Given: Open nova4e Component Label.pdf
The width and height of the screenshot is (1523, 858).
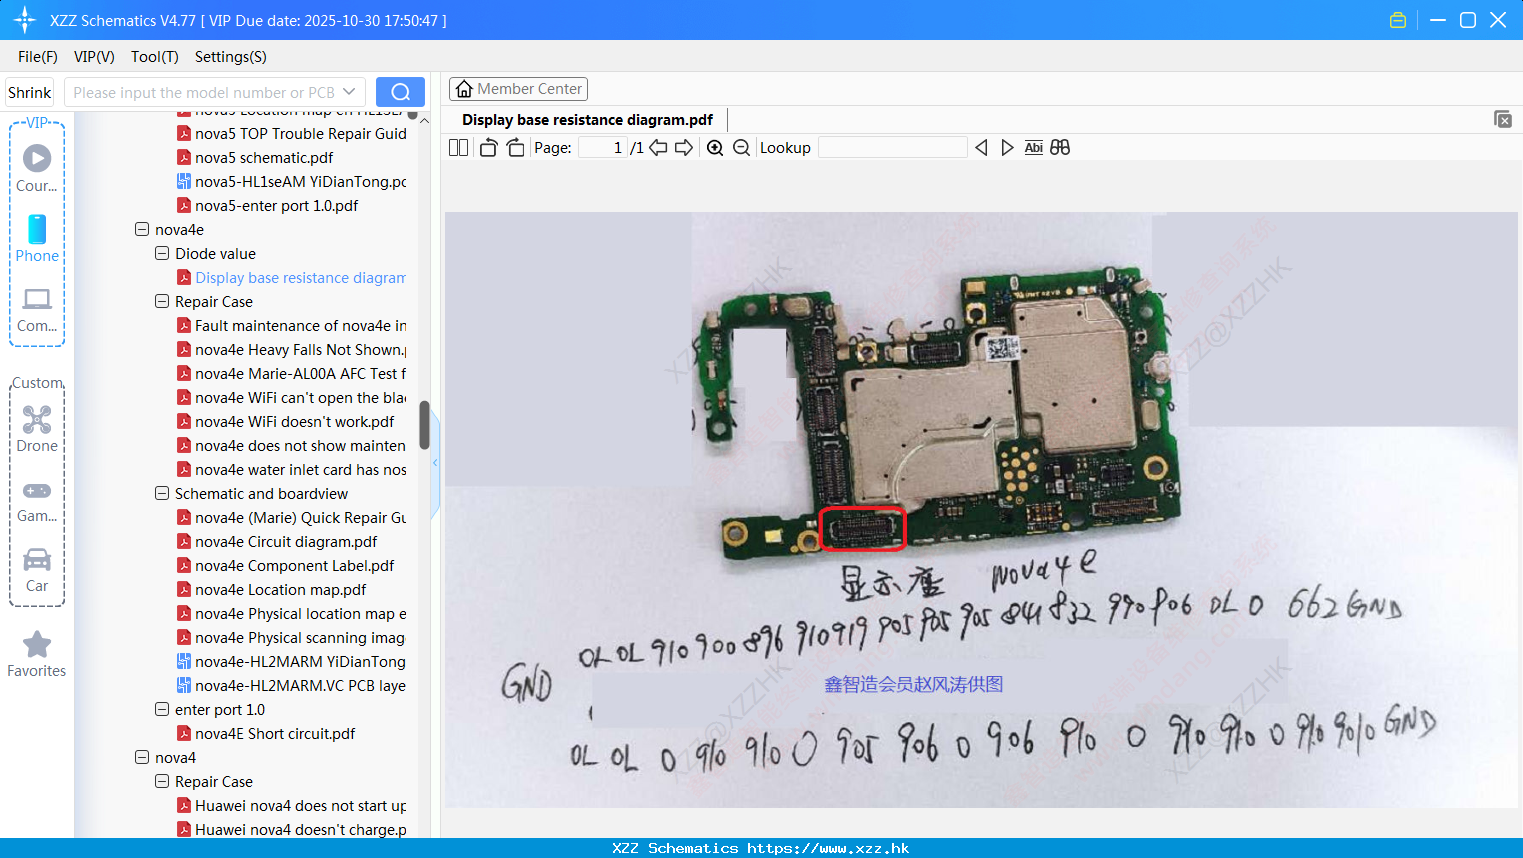Looking at the screenshot, I should (294, 566).
